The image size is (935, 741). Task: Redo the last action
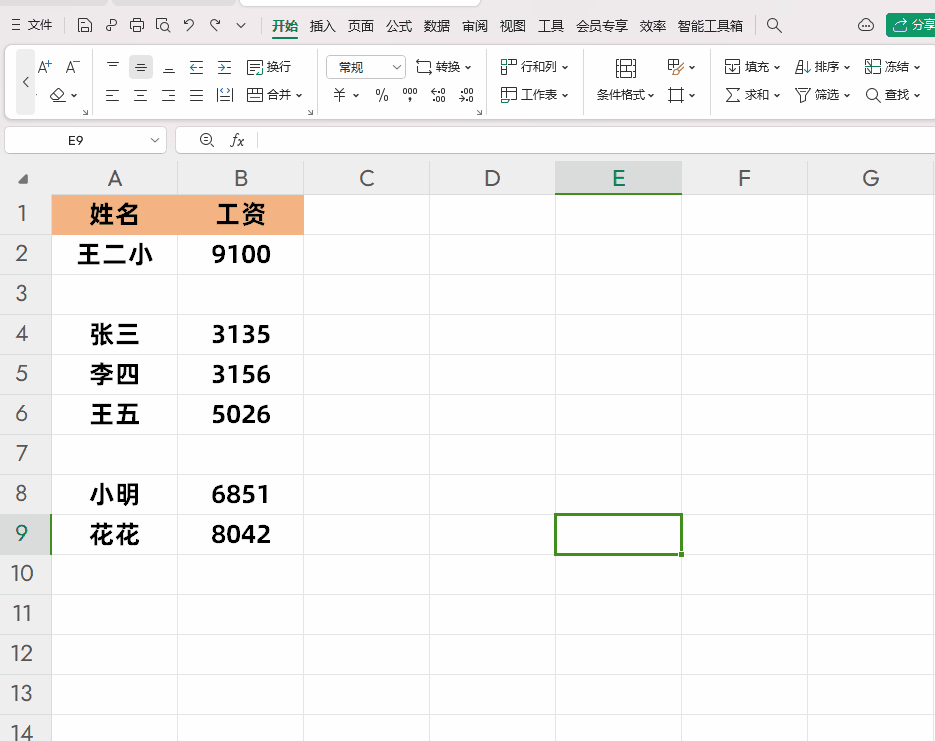(215, 25)
